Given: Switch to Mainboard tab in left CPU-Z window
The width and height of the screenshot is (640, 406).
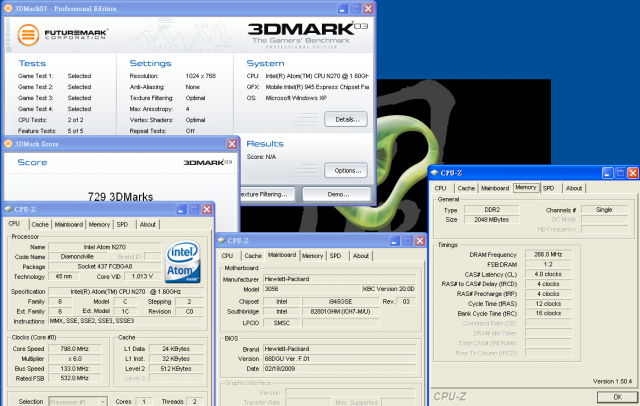Looking at the screenshot, I should (69, 224).
